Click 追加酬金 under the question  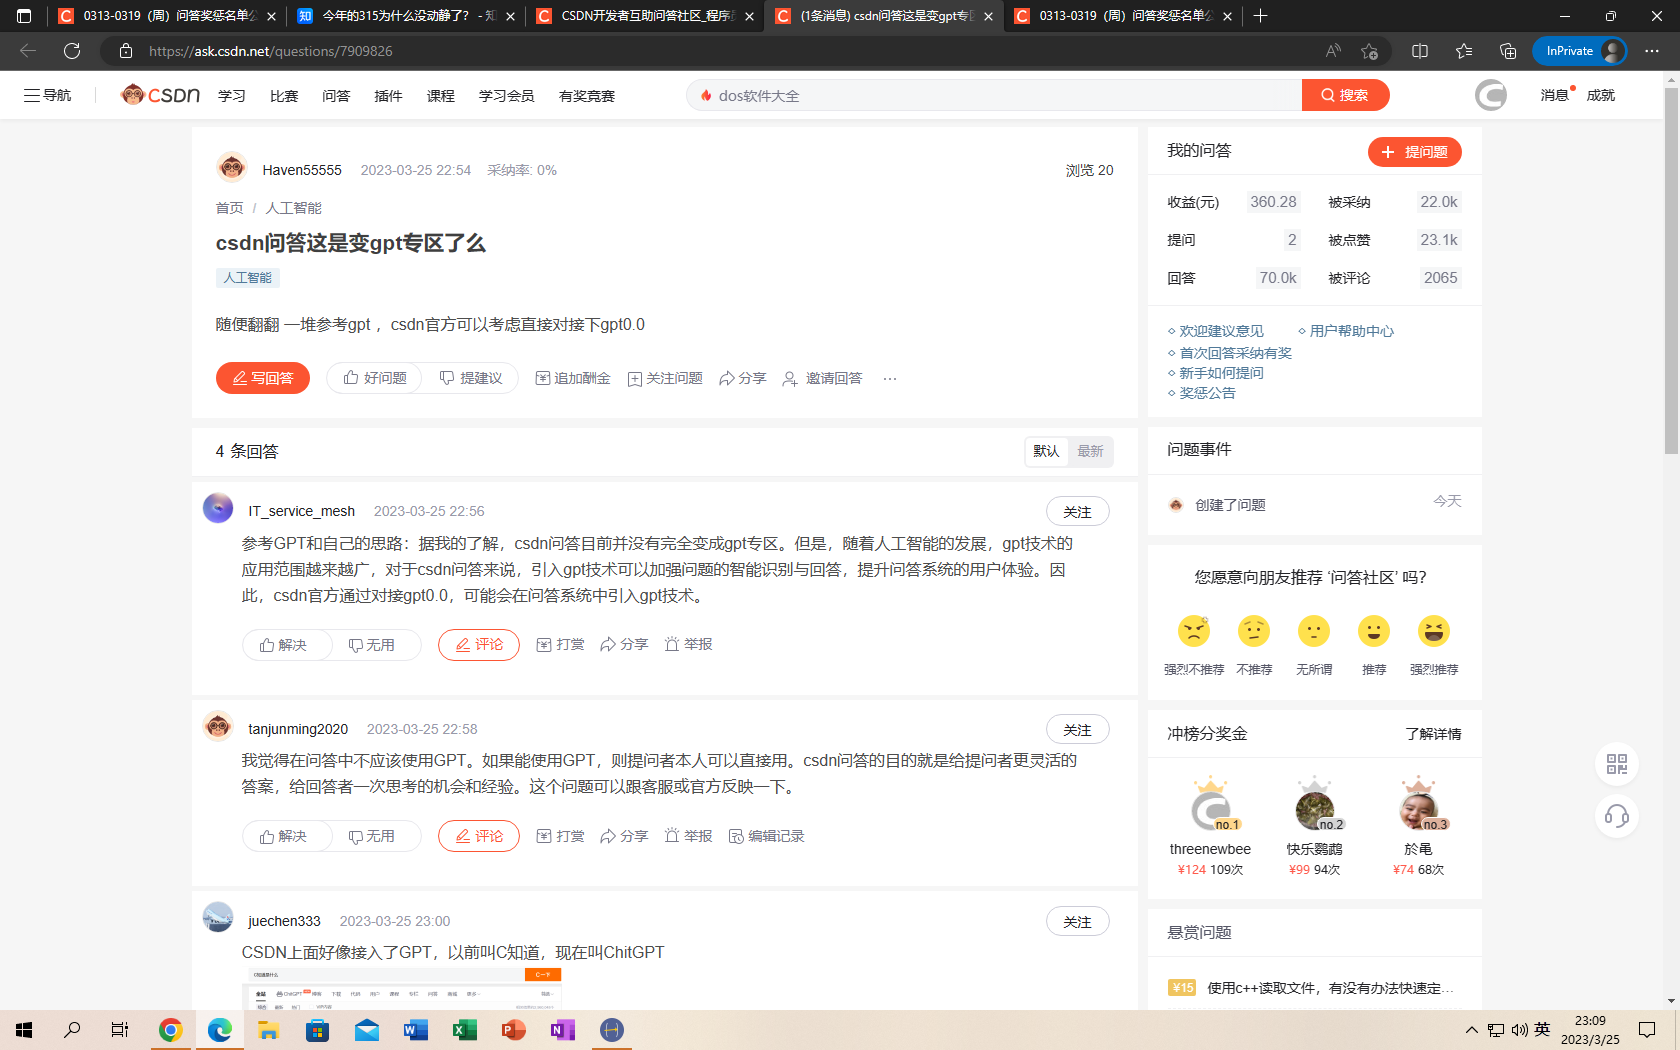[573, 378]
